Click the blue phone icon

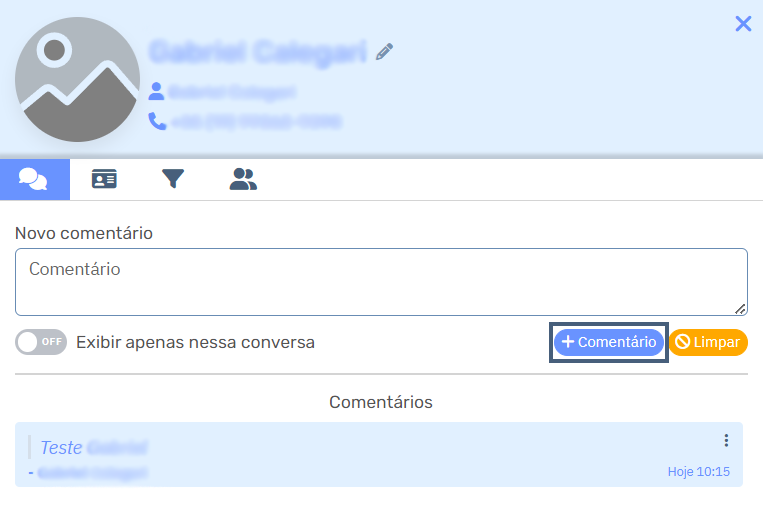click(x=157, y=121)
